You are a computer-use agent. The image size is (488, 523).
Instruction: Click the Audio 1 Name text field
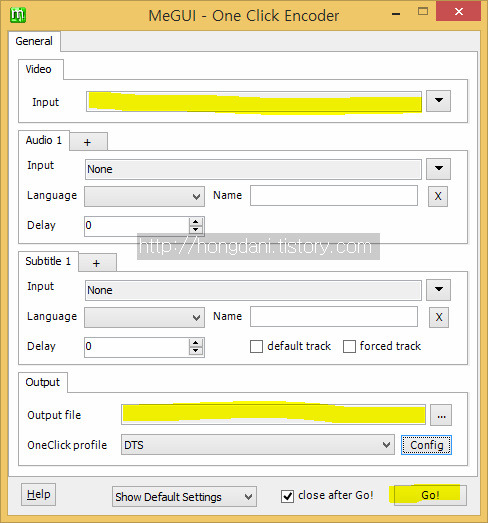pos(334,196)
